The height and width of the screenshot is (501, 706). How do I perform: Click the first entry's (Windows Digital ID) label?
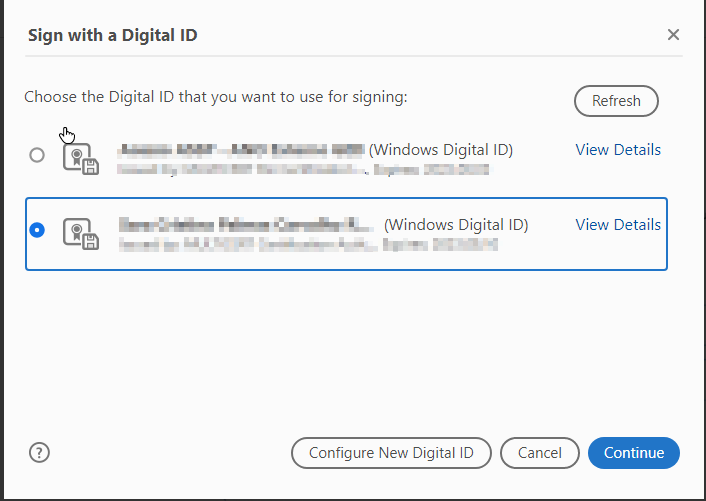(x=441, y=150)
